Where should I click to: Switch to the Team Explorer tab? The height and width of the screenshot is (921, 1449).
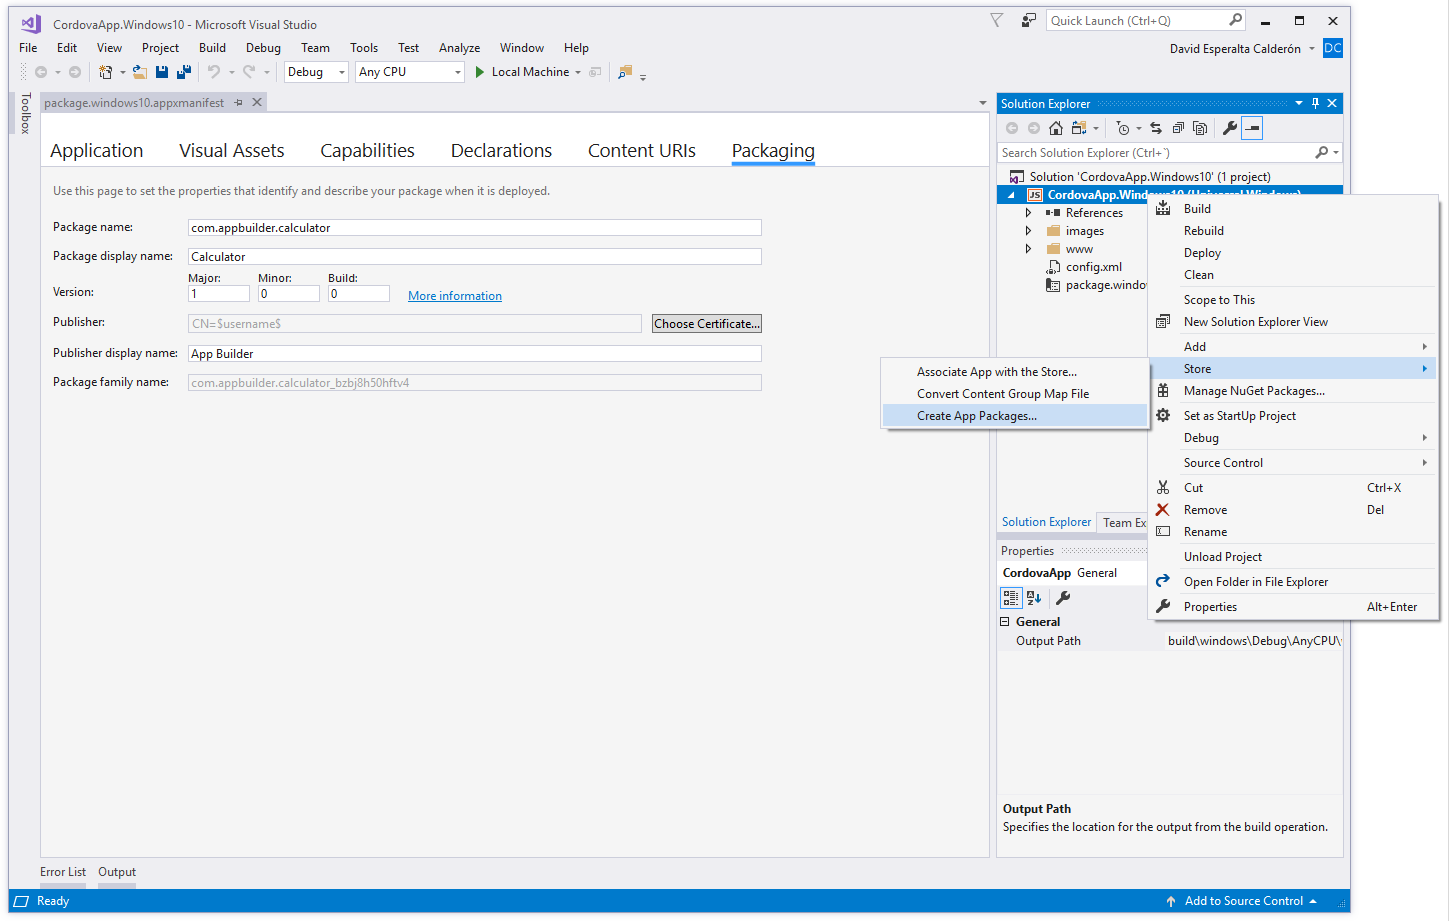pyautogui.click(x=1124, y=523)
